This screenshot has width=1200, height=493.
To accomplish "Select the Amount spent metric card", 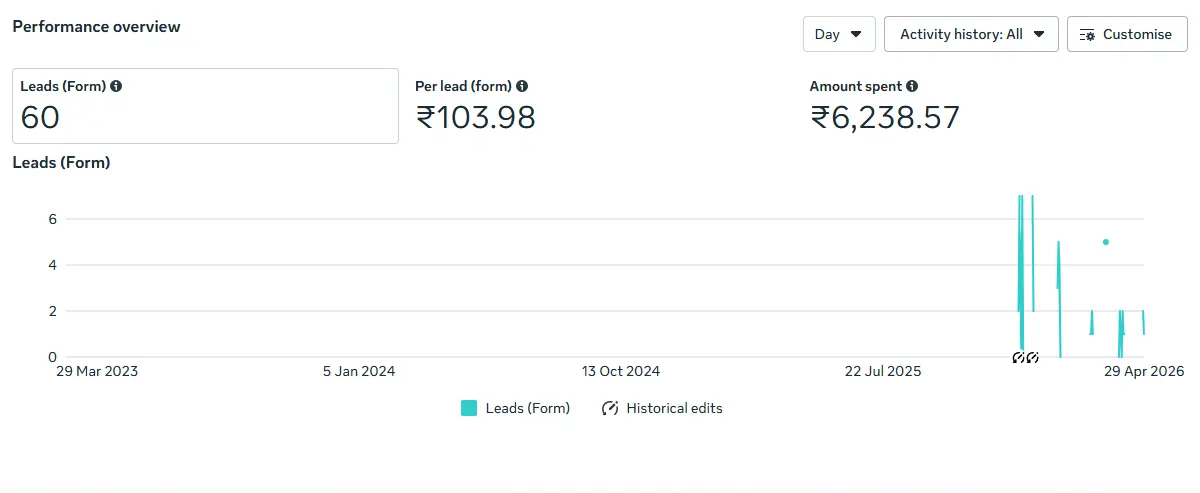I will click(995, 106).
